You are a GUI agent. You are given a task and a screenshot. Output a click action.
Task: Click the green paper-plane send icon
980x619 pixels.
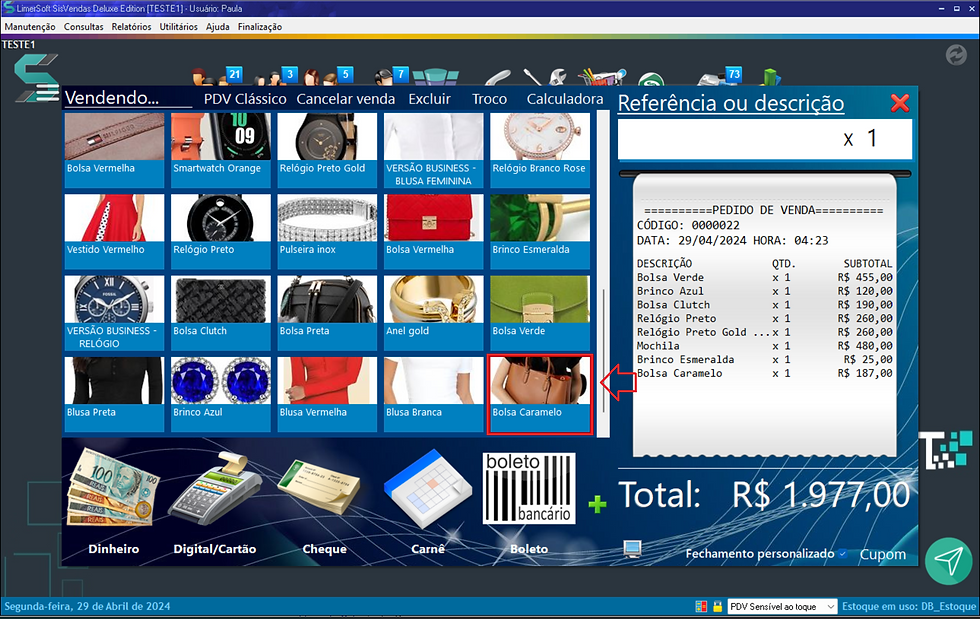click(x=948, y=561)
